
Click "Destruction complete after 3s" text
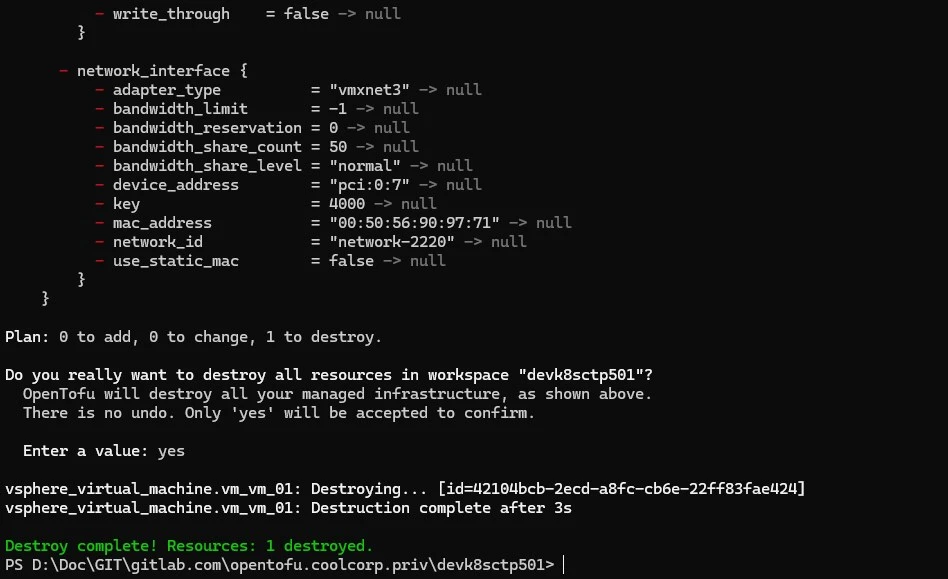tap(441, 508)
